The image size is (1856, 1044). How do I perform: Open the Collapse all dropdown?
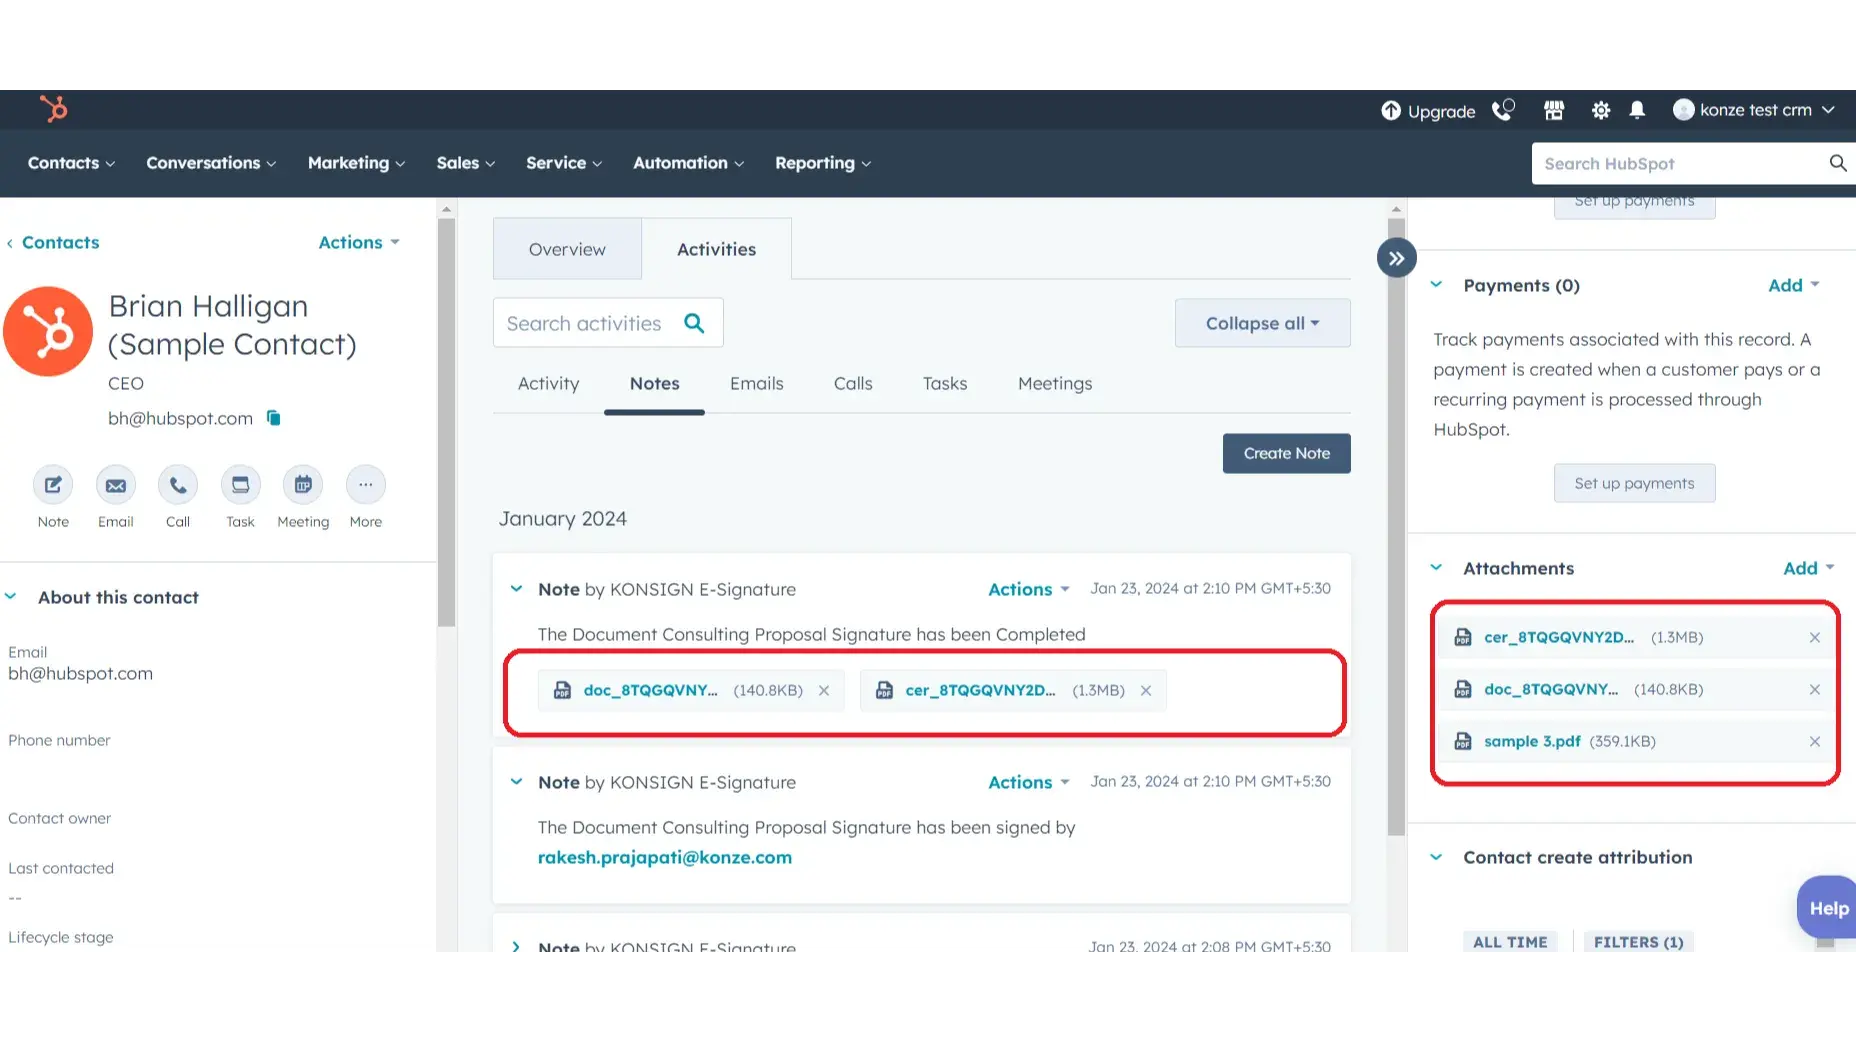[1262, 323]
